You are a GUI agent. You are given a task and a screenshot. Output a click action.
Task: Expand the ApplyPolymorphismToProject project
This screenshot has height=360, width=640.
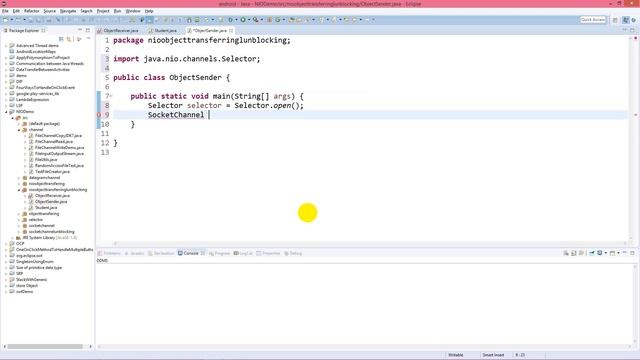tap(6, 58)
